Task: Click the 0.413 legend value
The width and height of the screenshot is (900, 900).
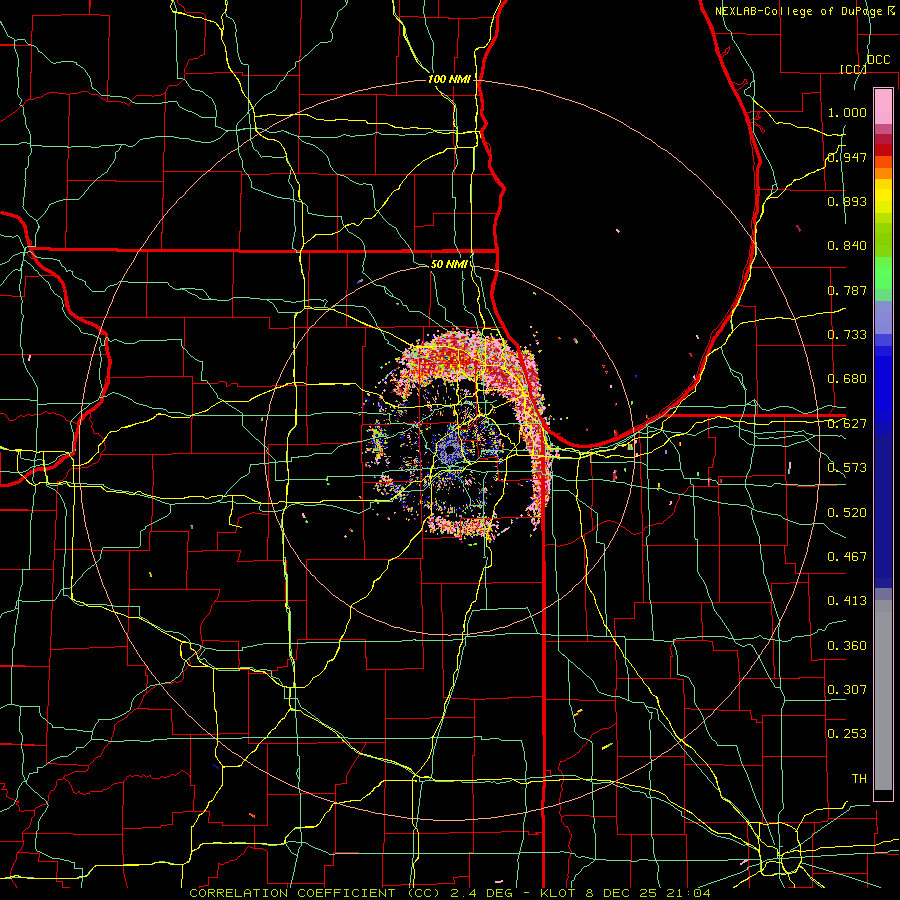Action: (847, 601)
